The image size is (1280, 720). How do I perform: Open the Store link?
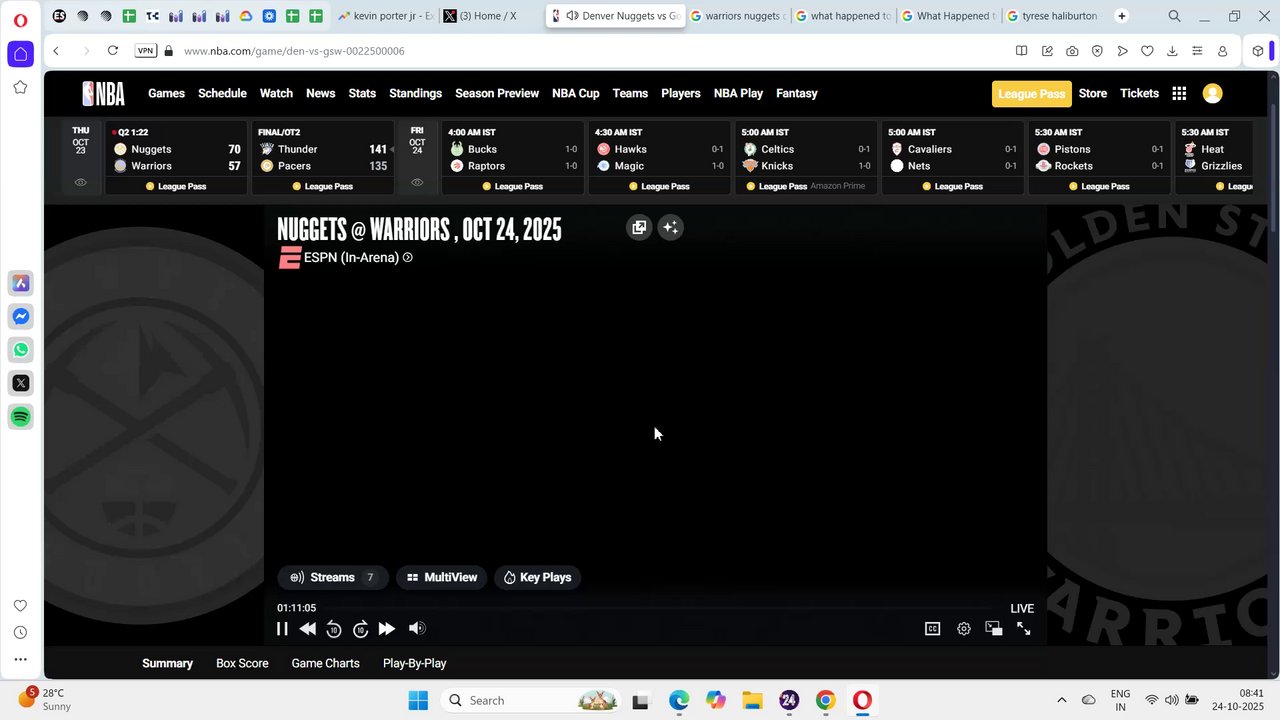click(1093, 93)
